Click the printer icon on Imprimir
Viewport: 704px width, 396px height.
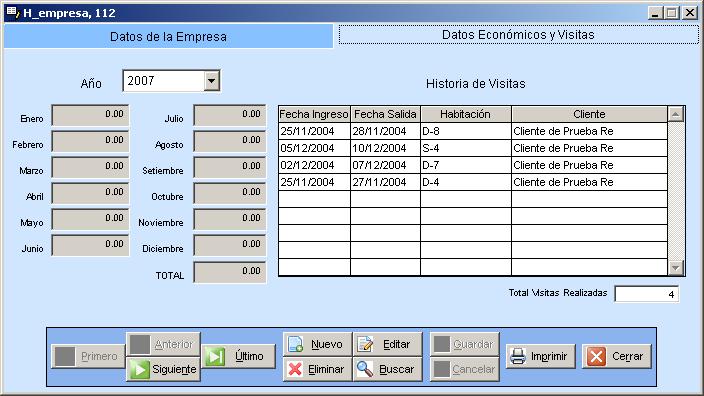point(518,356)
